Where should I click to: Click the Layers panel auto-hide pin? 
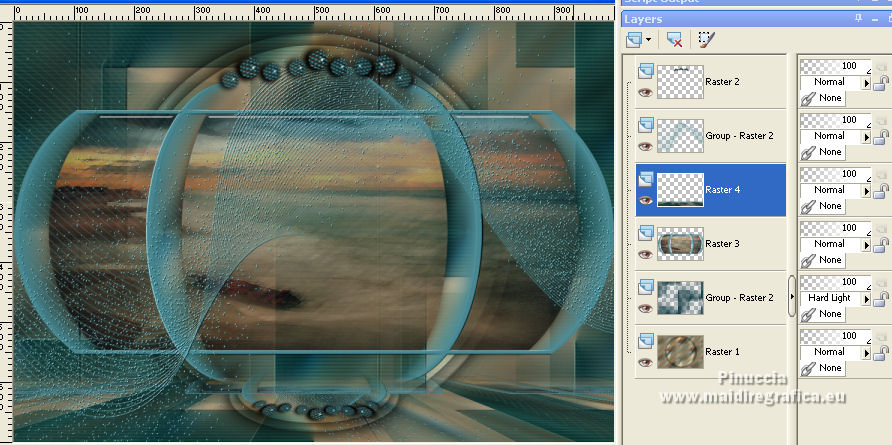(x=858, y=19)
